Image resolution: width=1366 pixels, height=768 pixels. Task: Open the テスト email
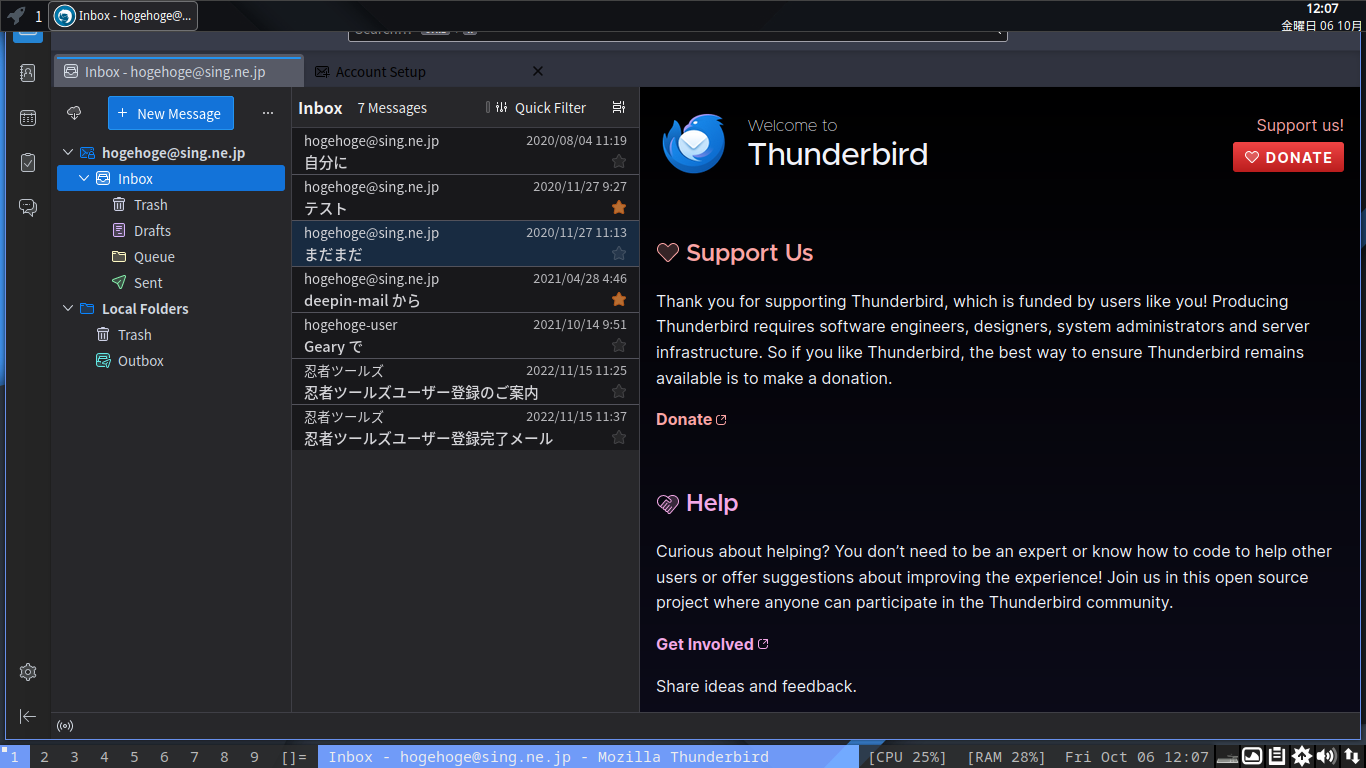click(x=465, y=197)
